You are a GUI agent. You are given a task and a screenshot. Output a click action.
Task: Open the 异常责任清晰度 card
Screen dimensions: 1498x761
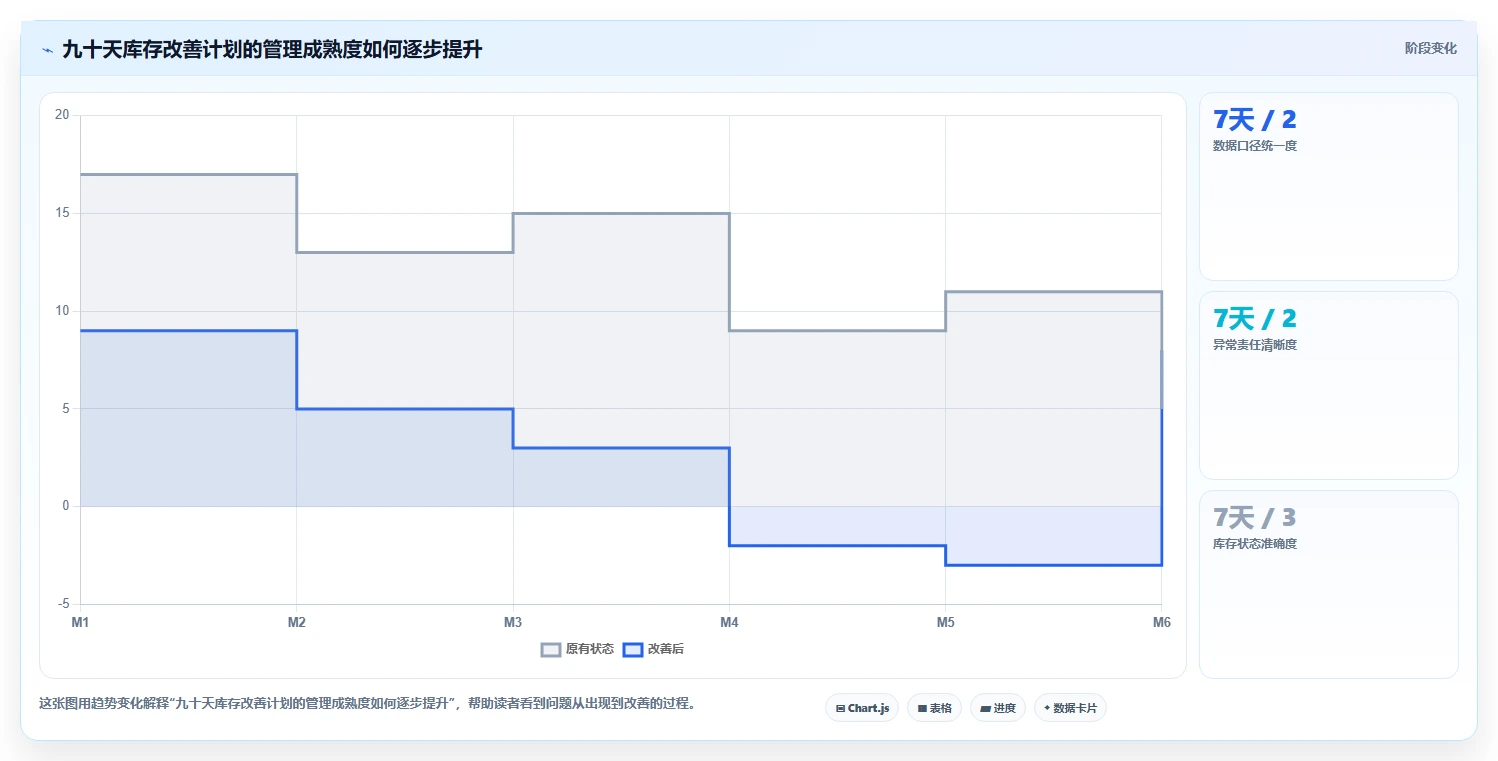tap(1328, 385)
